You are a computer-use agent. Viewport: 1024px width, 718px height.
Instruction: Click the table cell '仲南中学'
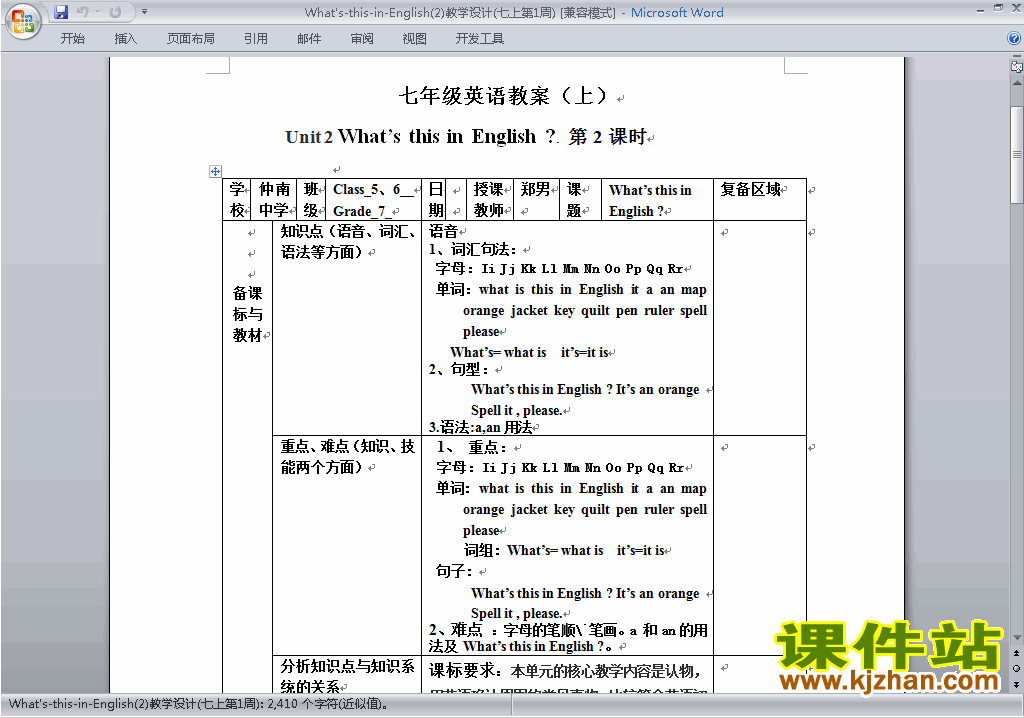pos(274,199)
